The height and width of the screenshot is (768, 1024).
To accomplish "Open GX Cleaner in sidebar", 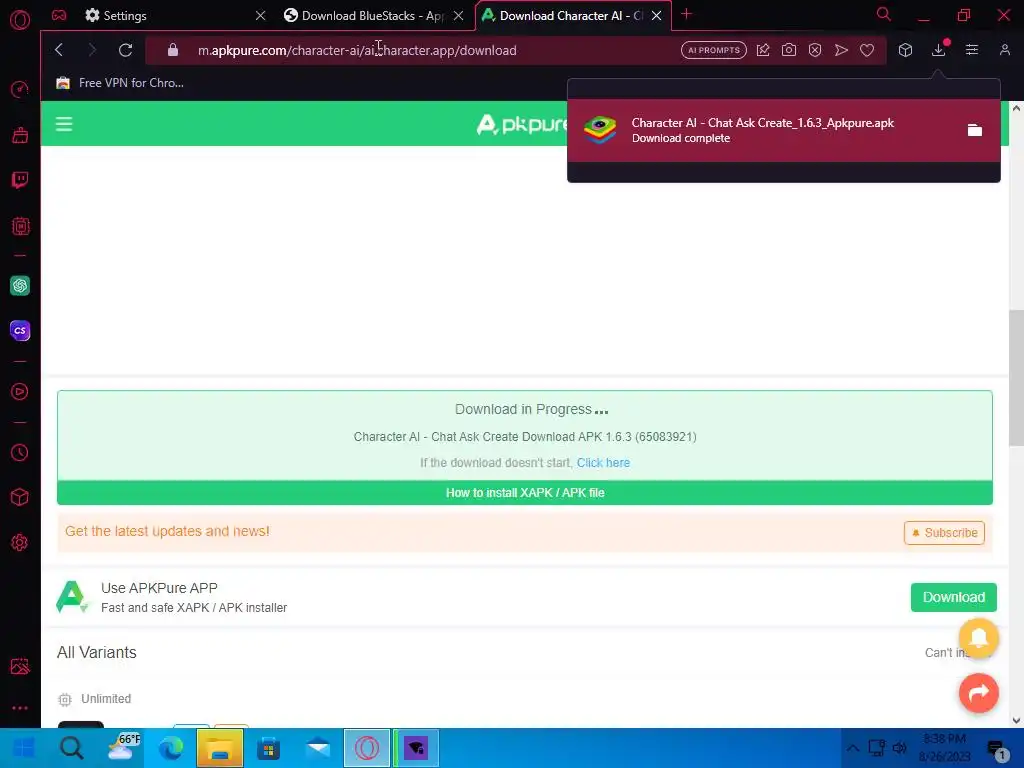I will click(20, 135).
